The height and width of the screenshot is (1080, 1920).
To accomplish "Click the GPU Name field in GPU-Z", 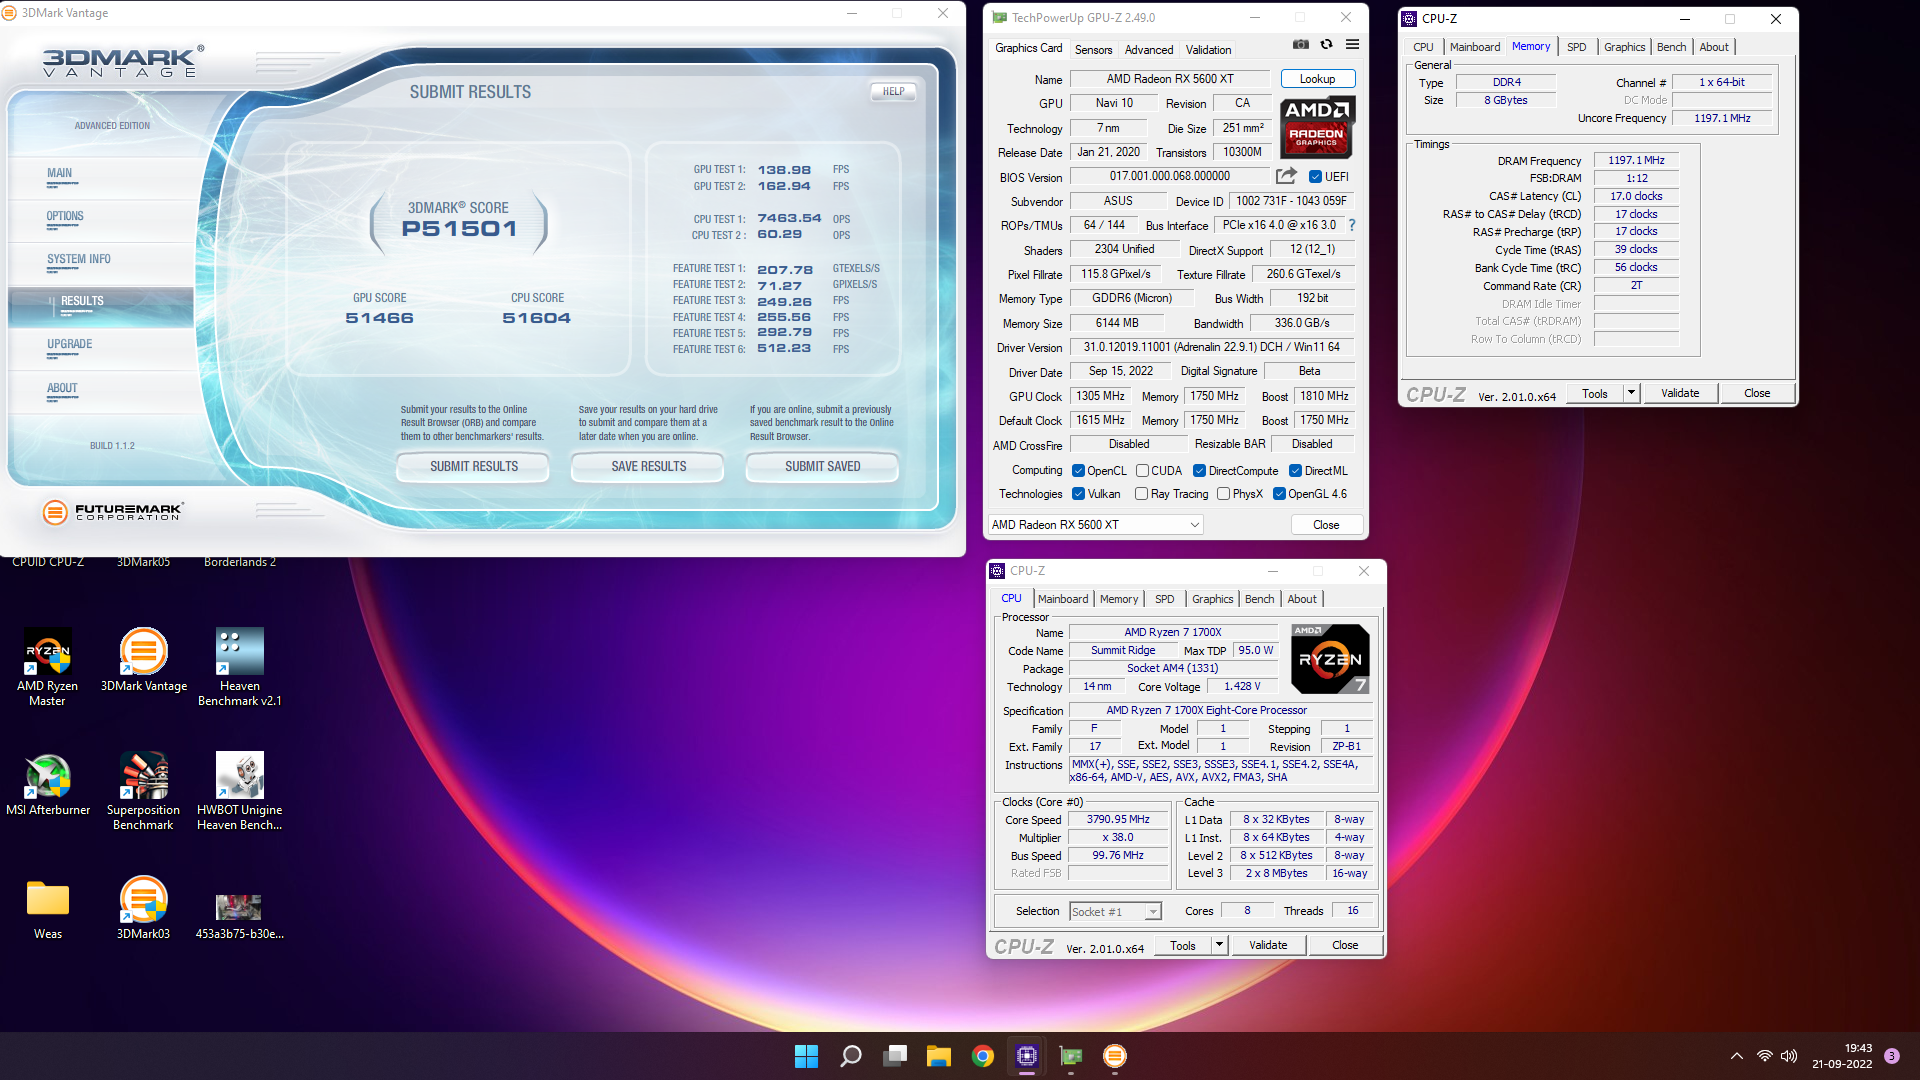I will tap(1170, 79).
